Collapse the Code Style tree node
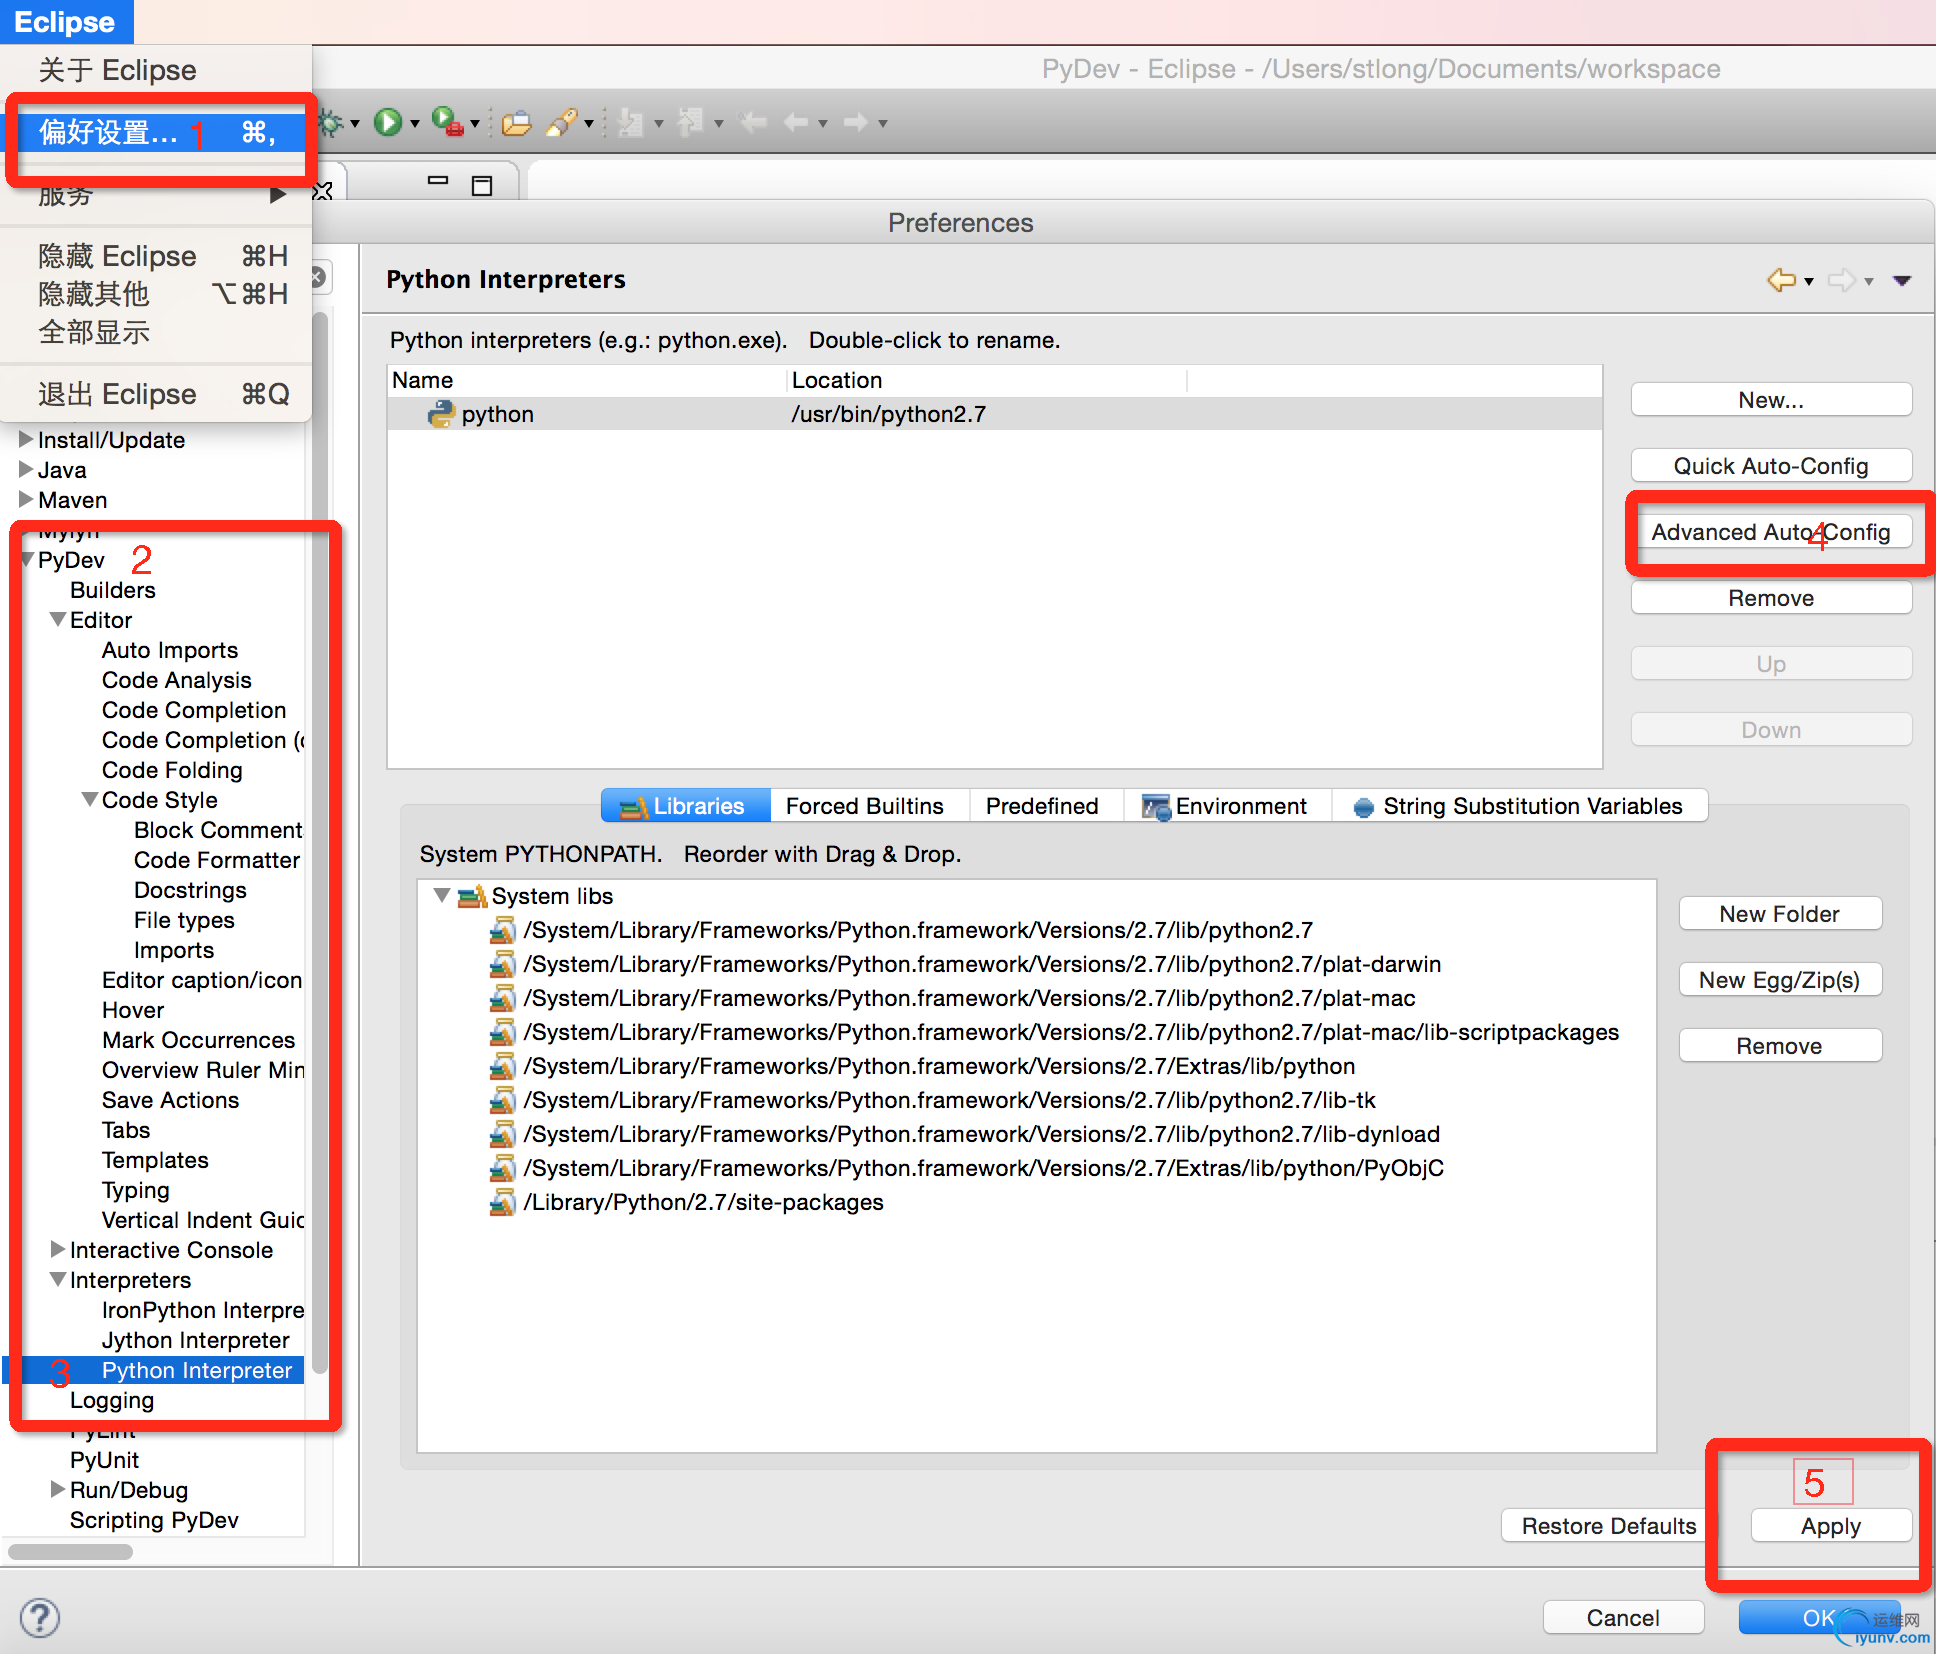1936x1654 pixels. 91,800
